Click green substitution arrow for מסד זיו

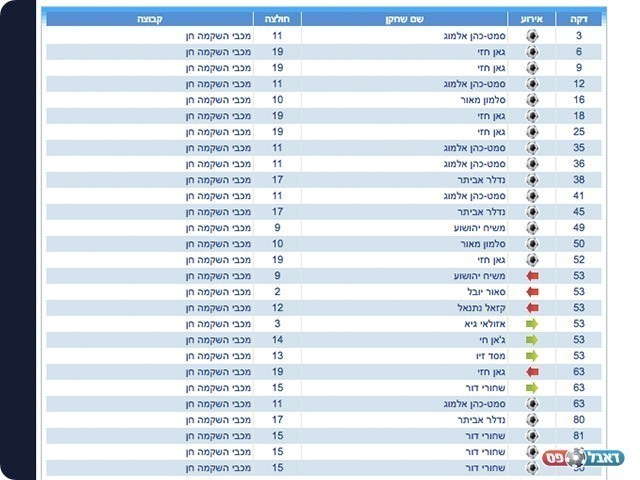(x=532, y=355)
